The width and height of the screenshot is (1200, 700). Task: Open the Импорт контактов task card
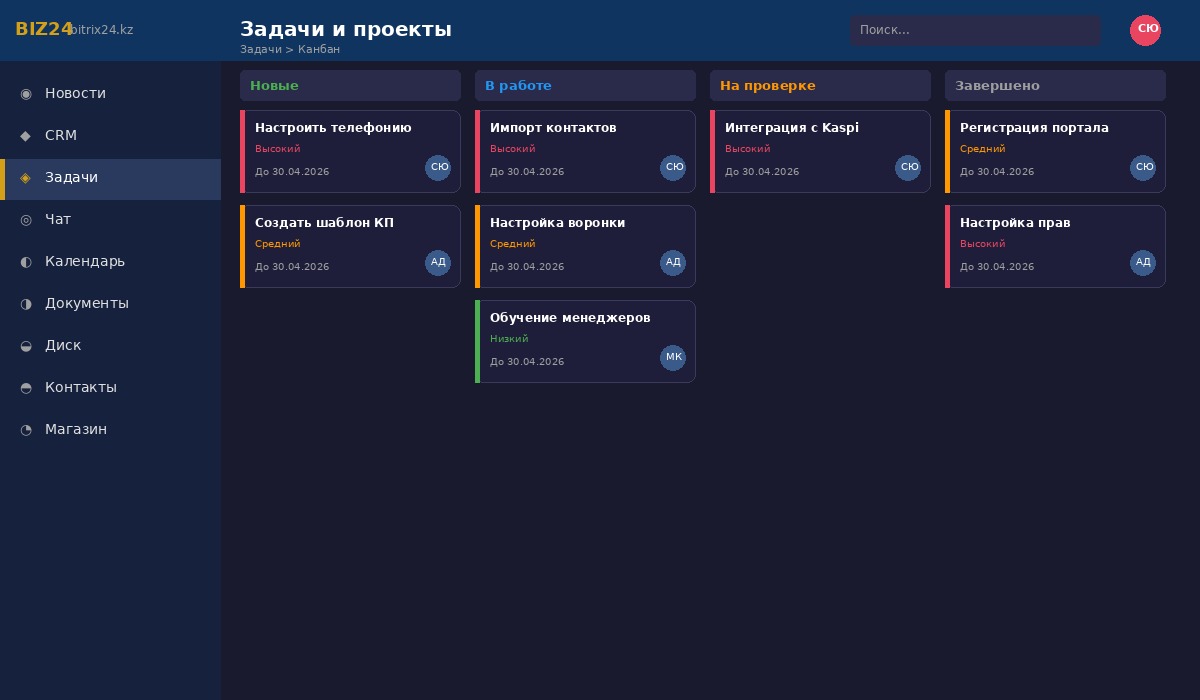coord(585,151)
